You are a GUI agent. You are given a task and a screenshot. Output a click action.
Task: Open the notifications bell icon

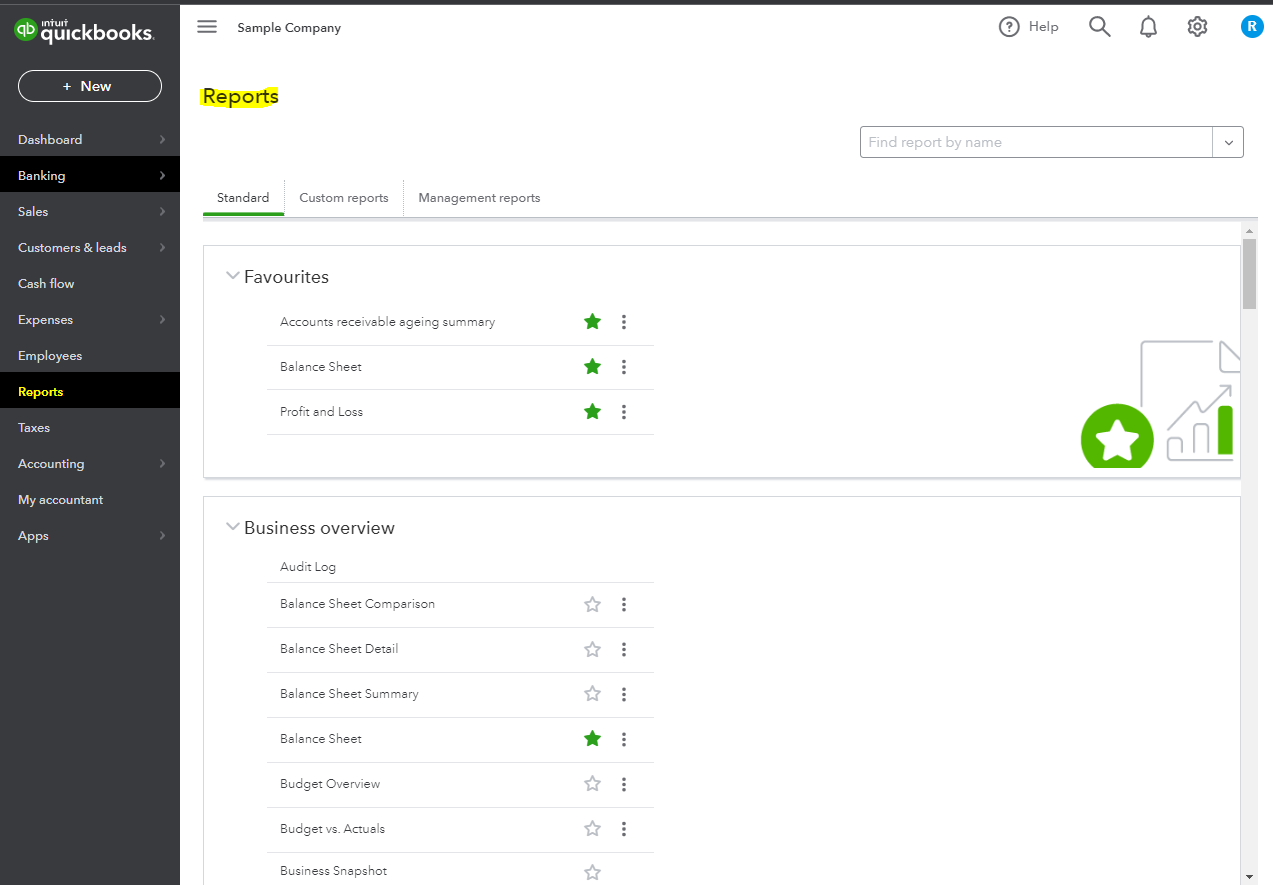click(1148, 27)
